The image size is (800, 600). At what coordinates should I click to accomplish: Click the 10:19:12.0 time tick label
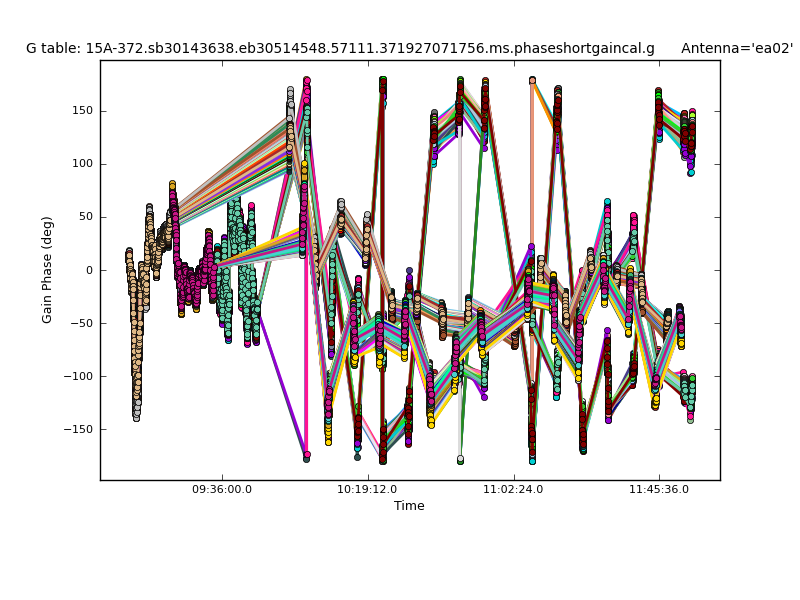[x=368, y=490]
